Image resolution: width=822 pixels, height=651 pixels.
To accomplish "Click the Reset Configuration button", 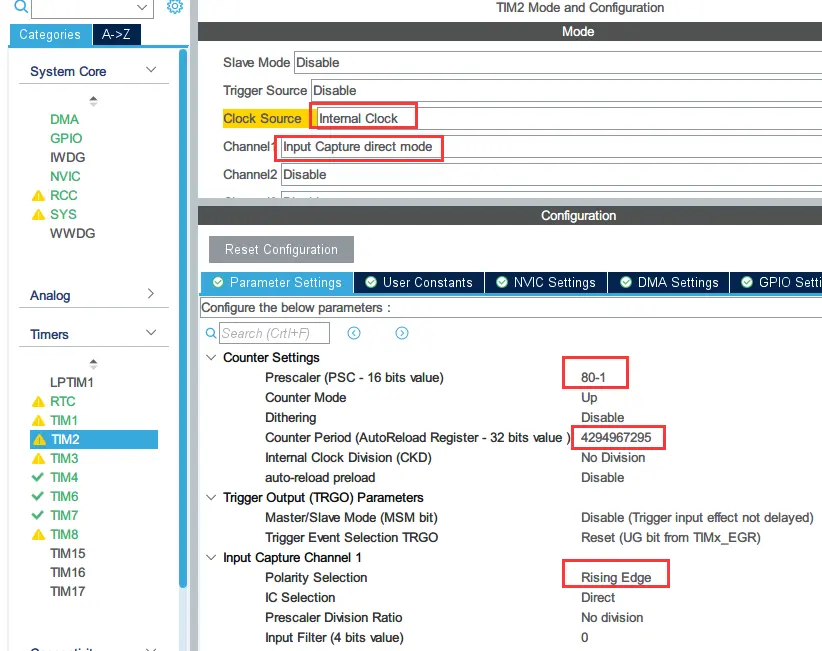I will tap(281, 249).
